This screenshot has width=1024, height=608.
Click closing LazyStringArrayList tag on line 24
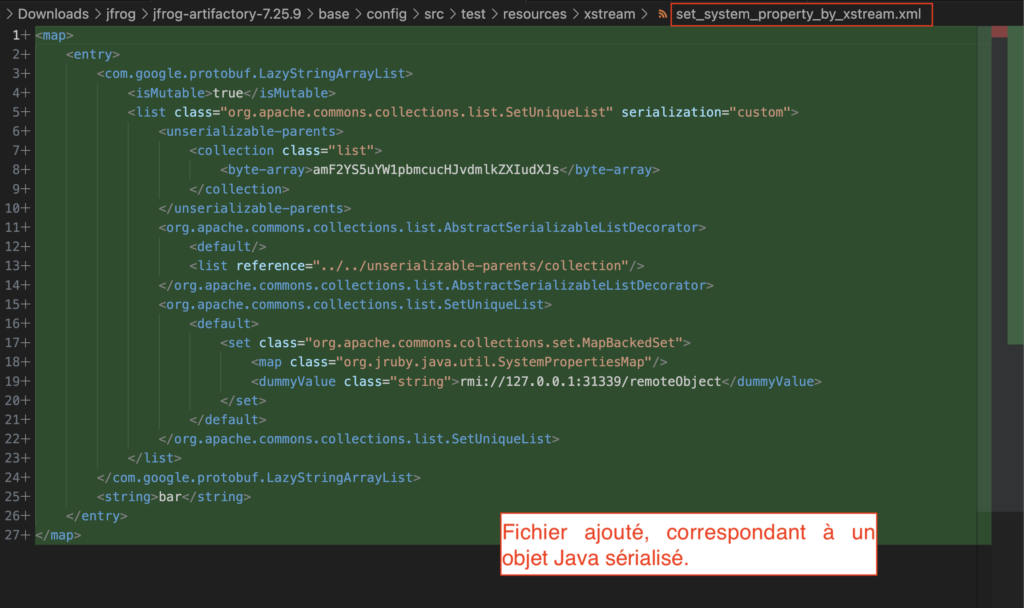[x=259, y=477]
